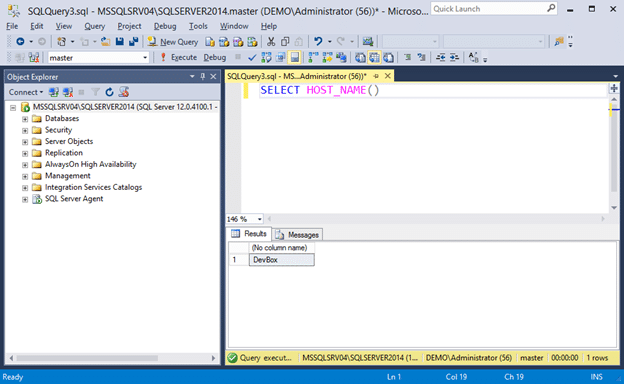Open the File menu
The image size is (624, 384).
12,26
